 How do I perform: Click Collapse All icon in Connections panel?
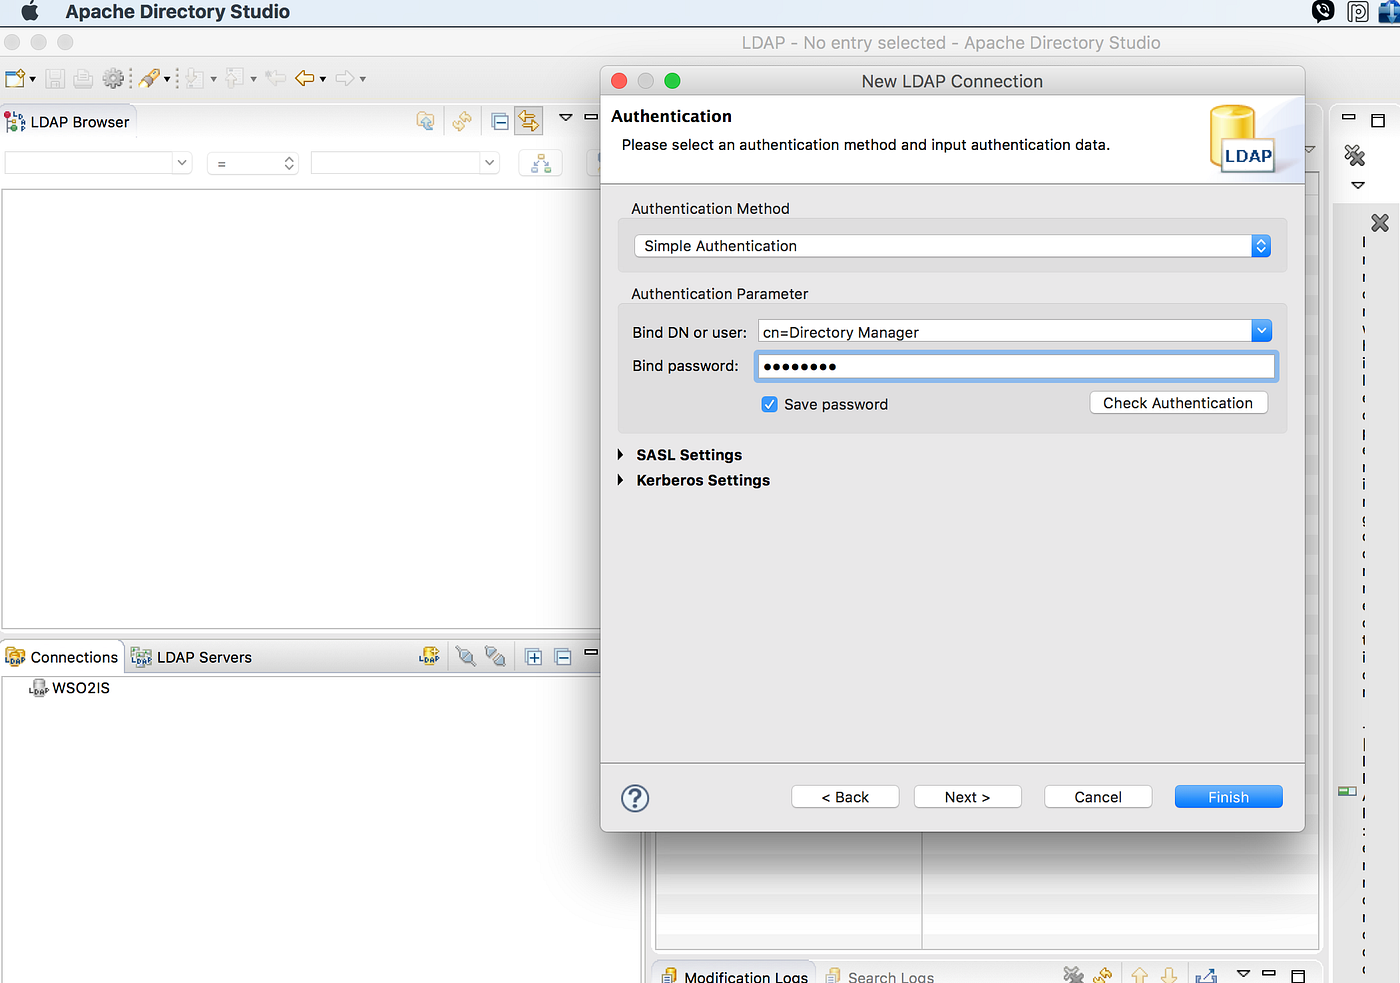click(x=563, y=657)
